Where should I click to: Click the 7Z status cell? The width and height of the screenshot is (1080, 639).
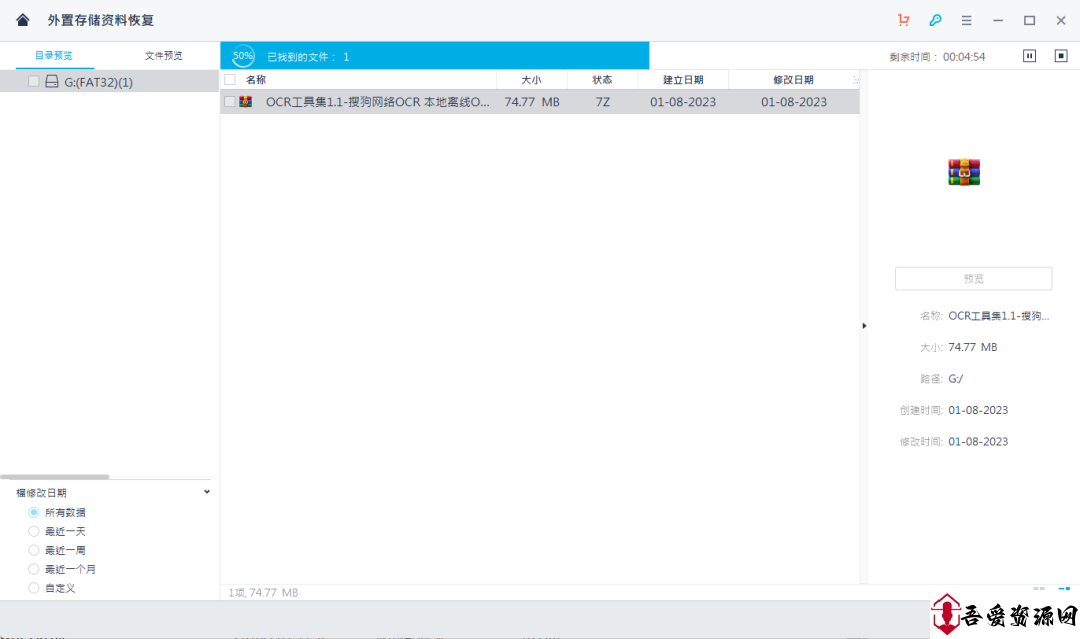[x=603, y=102]
